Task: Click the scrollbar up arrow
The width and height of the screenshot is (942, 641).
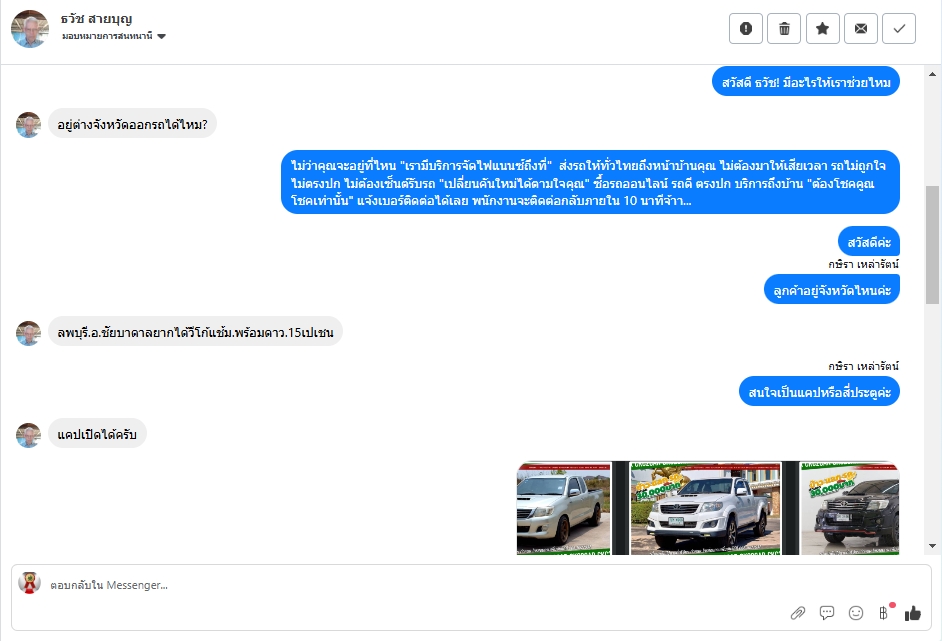Action: (932, 74)
